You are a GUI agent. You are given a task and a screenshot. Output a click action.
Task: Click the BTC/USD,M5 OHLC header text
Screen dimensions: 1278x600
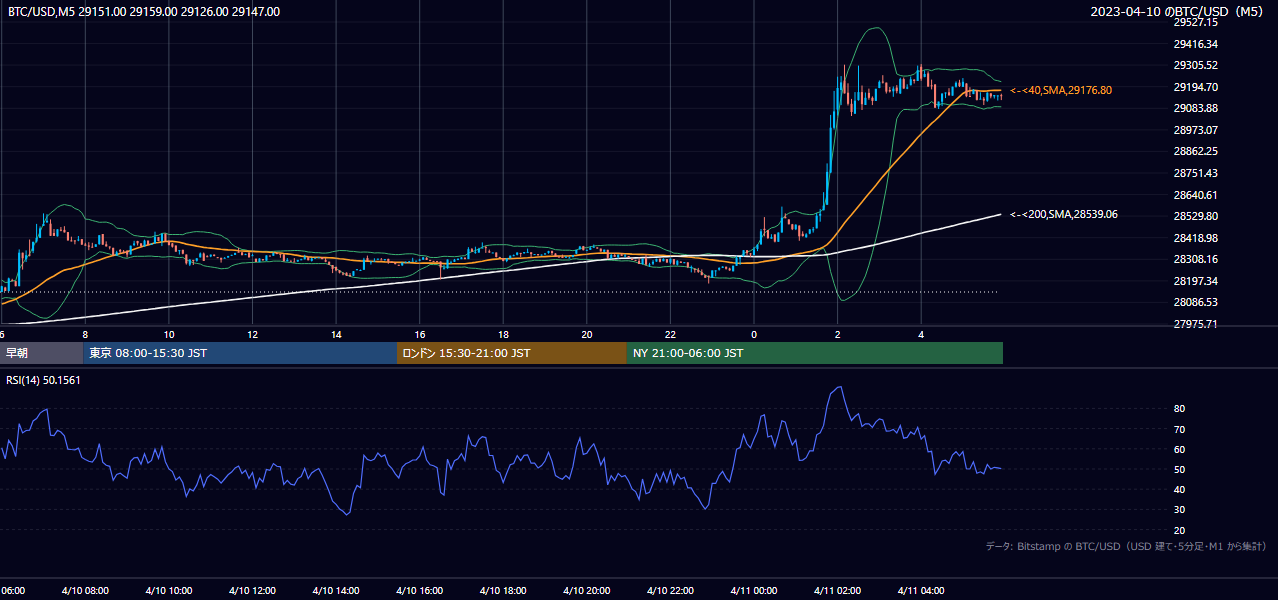(x=144, y=12)
